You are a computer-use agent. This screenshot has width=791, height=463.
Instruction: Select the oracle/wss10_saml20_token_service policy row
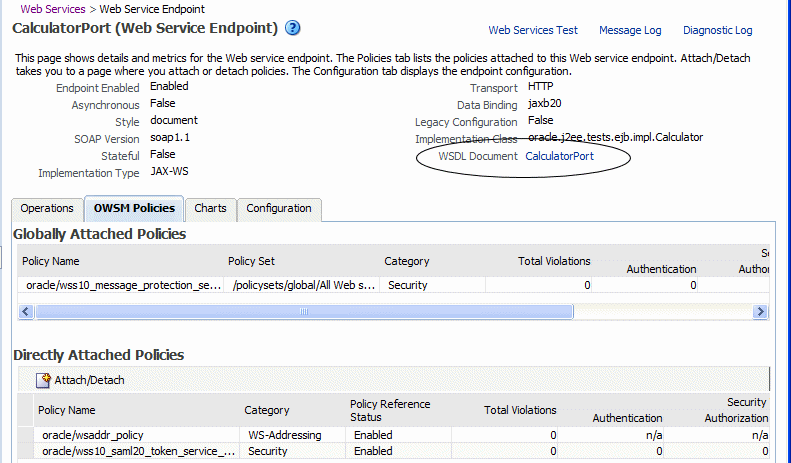(x=138, y=451)
